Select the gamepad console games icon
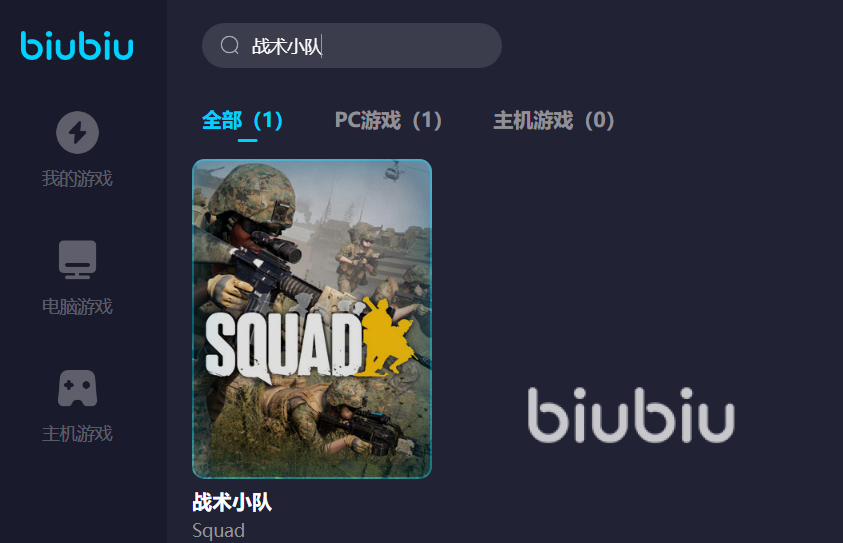Viewport: 843px width, 543px height. pyautogui.click(x=77, y=388)
